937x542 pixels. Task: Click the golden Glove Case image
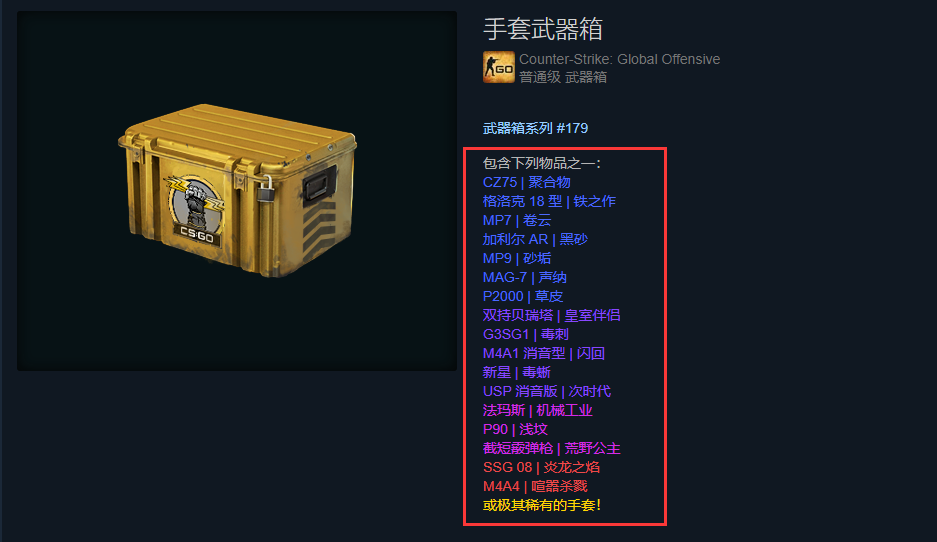[x=237, y=190]
